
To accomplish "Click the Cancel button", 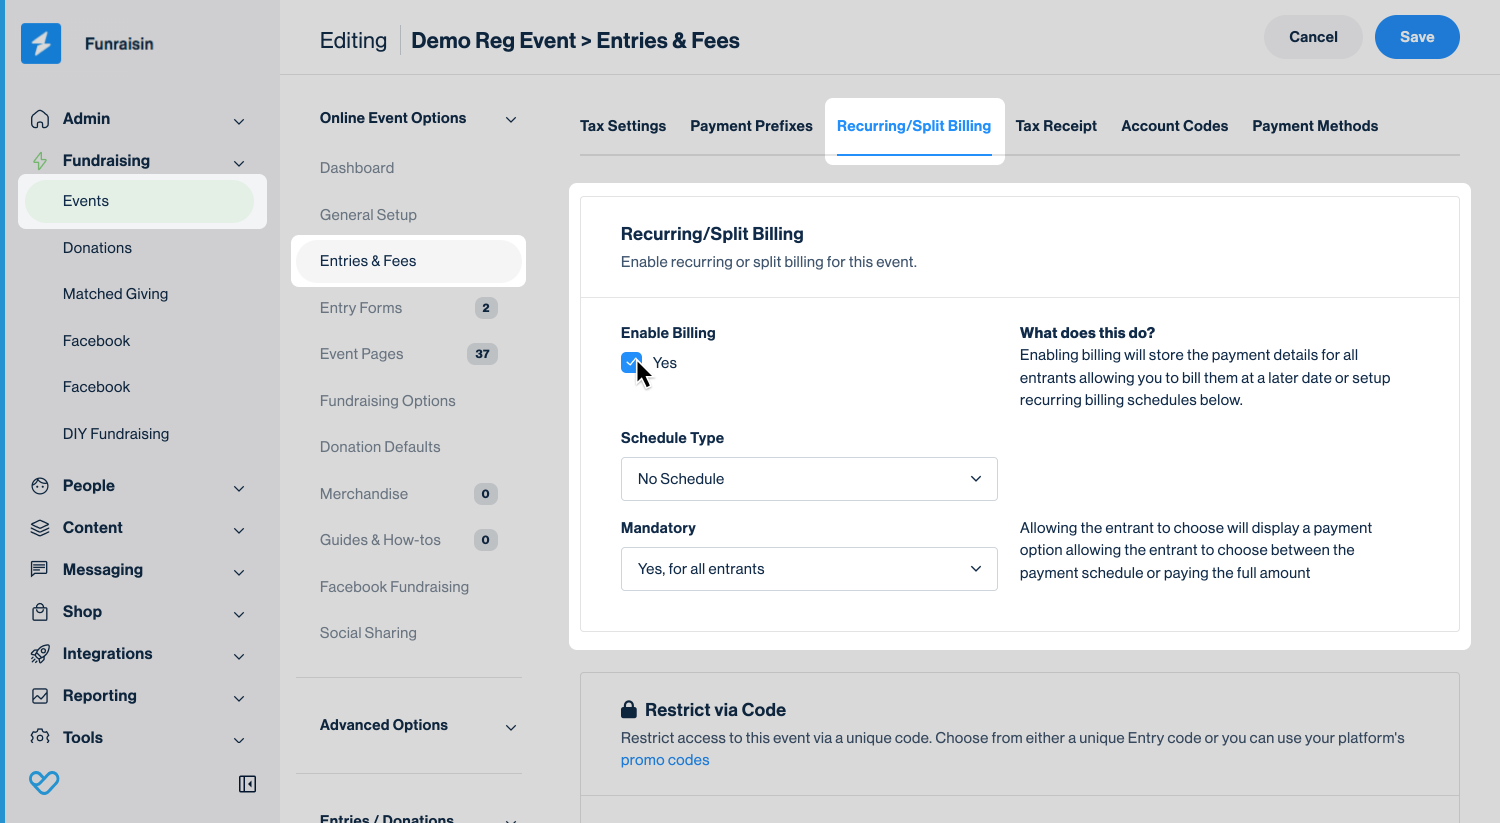I will [1312, 37].
